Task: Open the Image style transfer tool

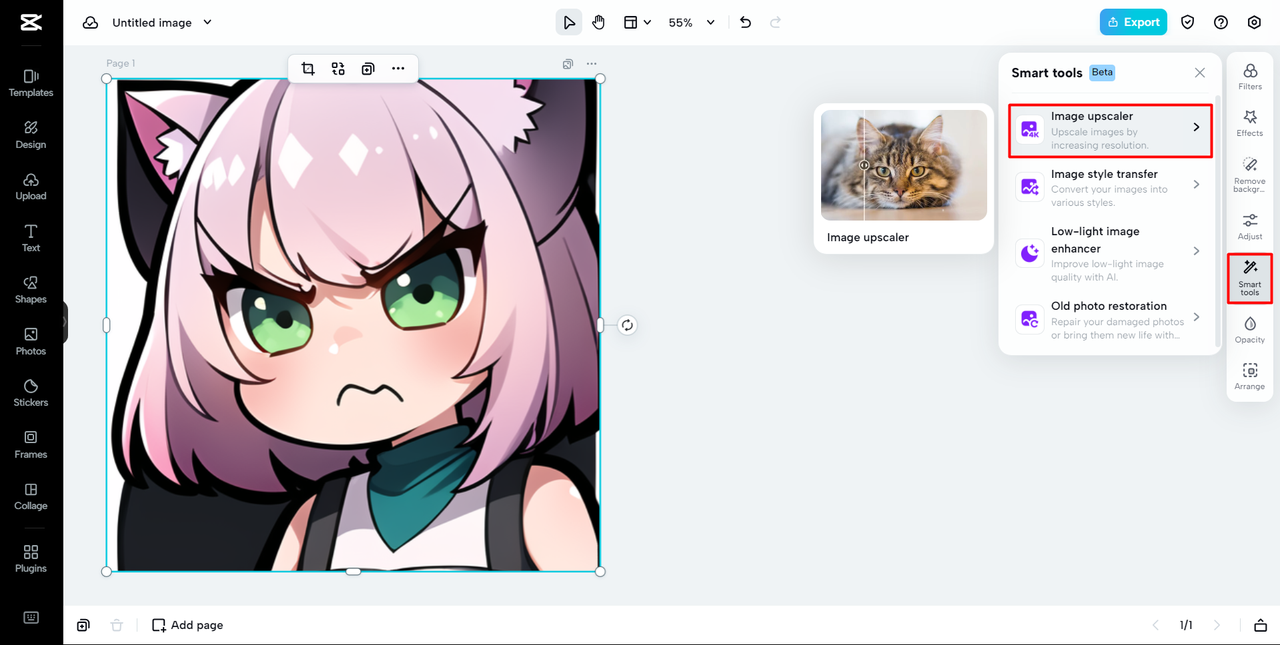Action: [1110, 187]
